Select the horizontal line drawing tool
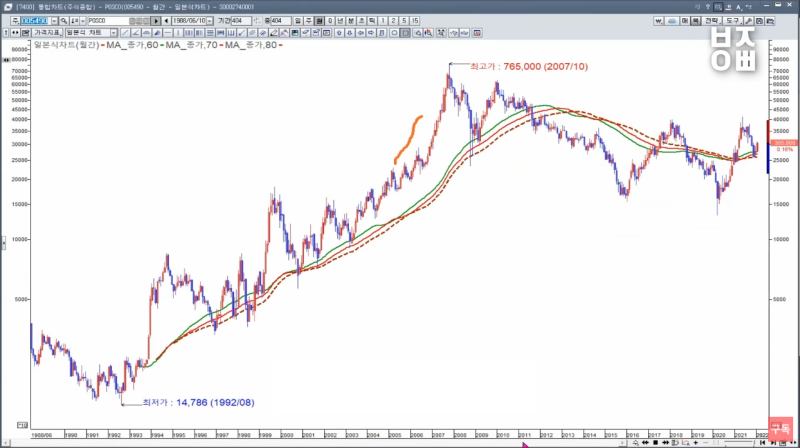This screenshot has width=800, height=448. pos(168,33)
